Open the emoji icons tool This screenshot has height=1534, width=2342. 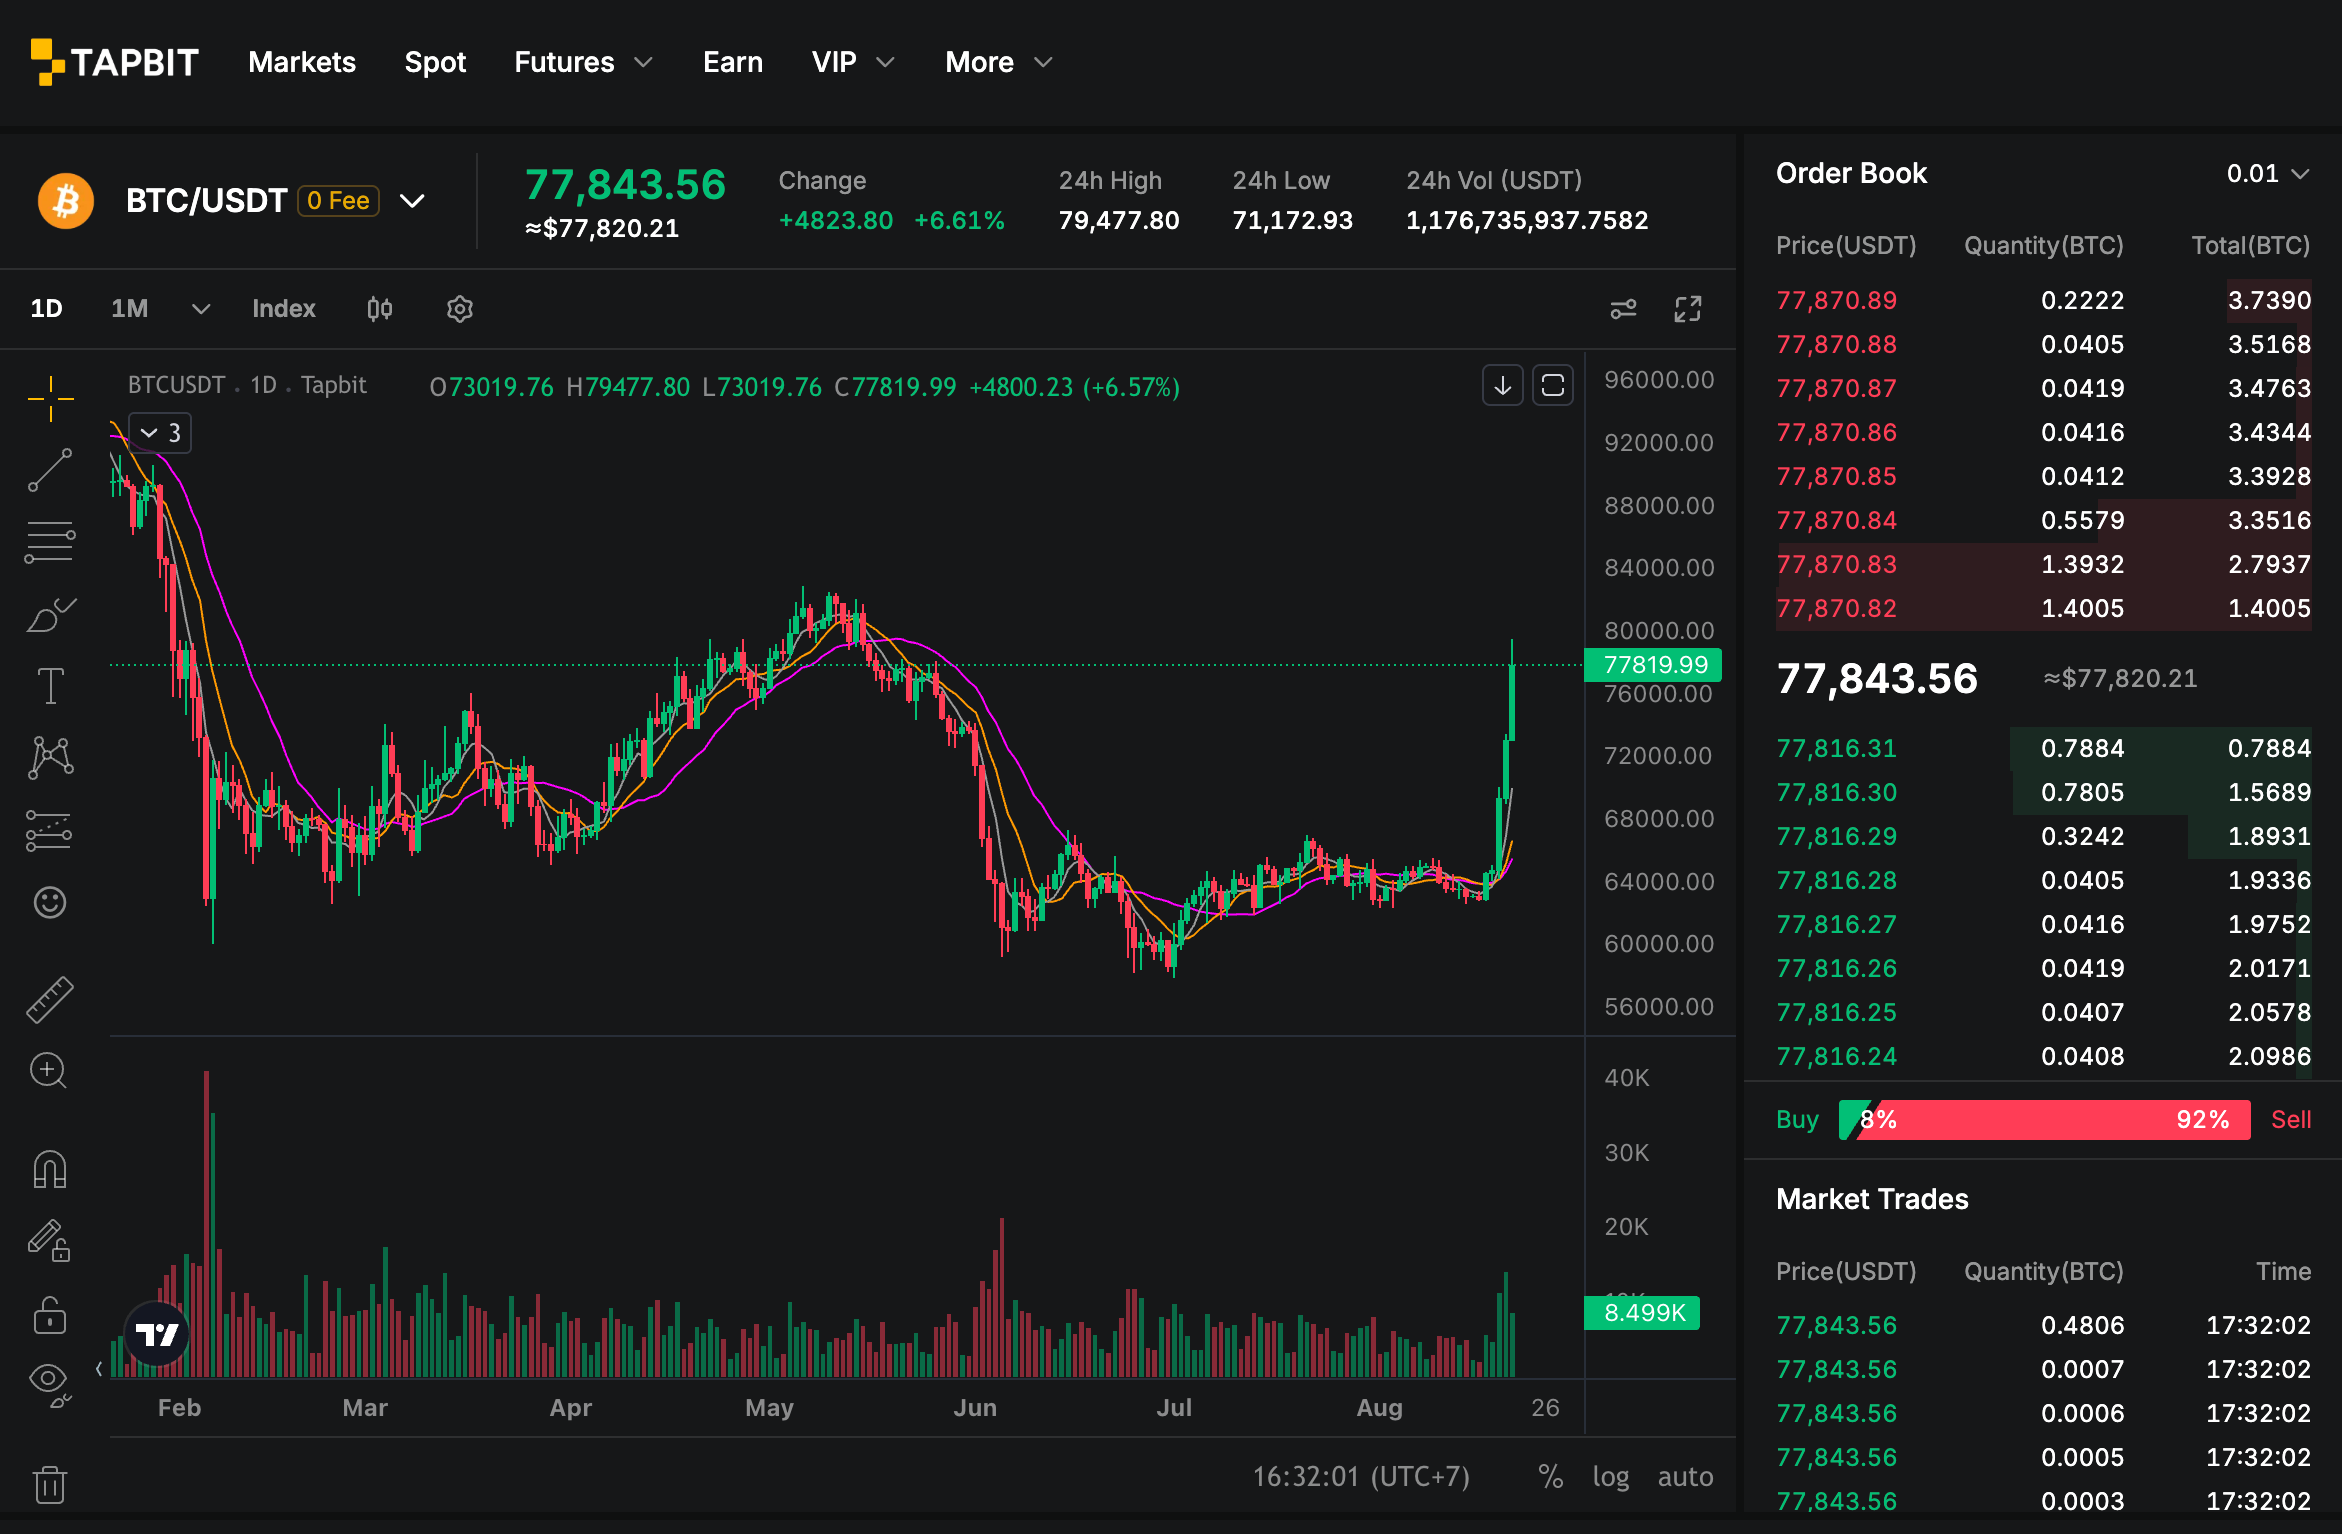[x=50, y=903]
